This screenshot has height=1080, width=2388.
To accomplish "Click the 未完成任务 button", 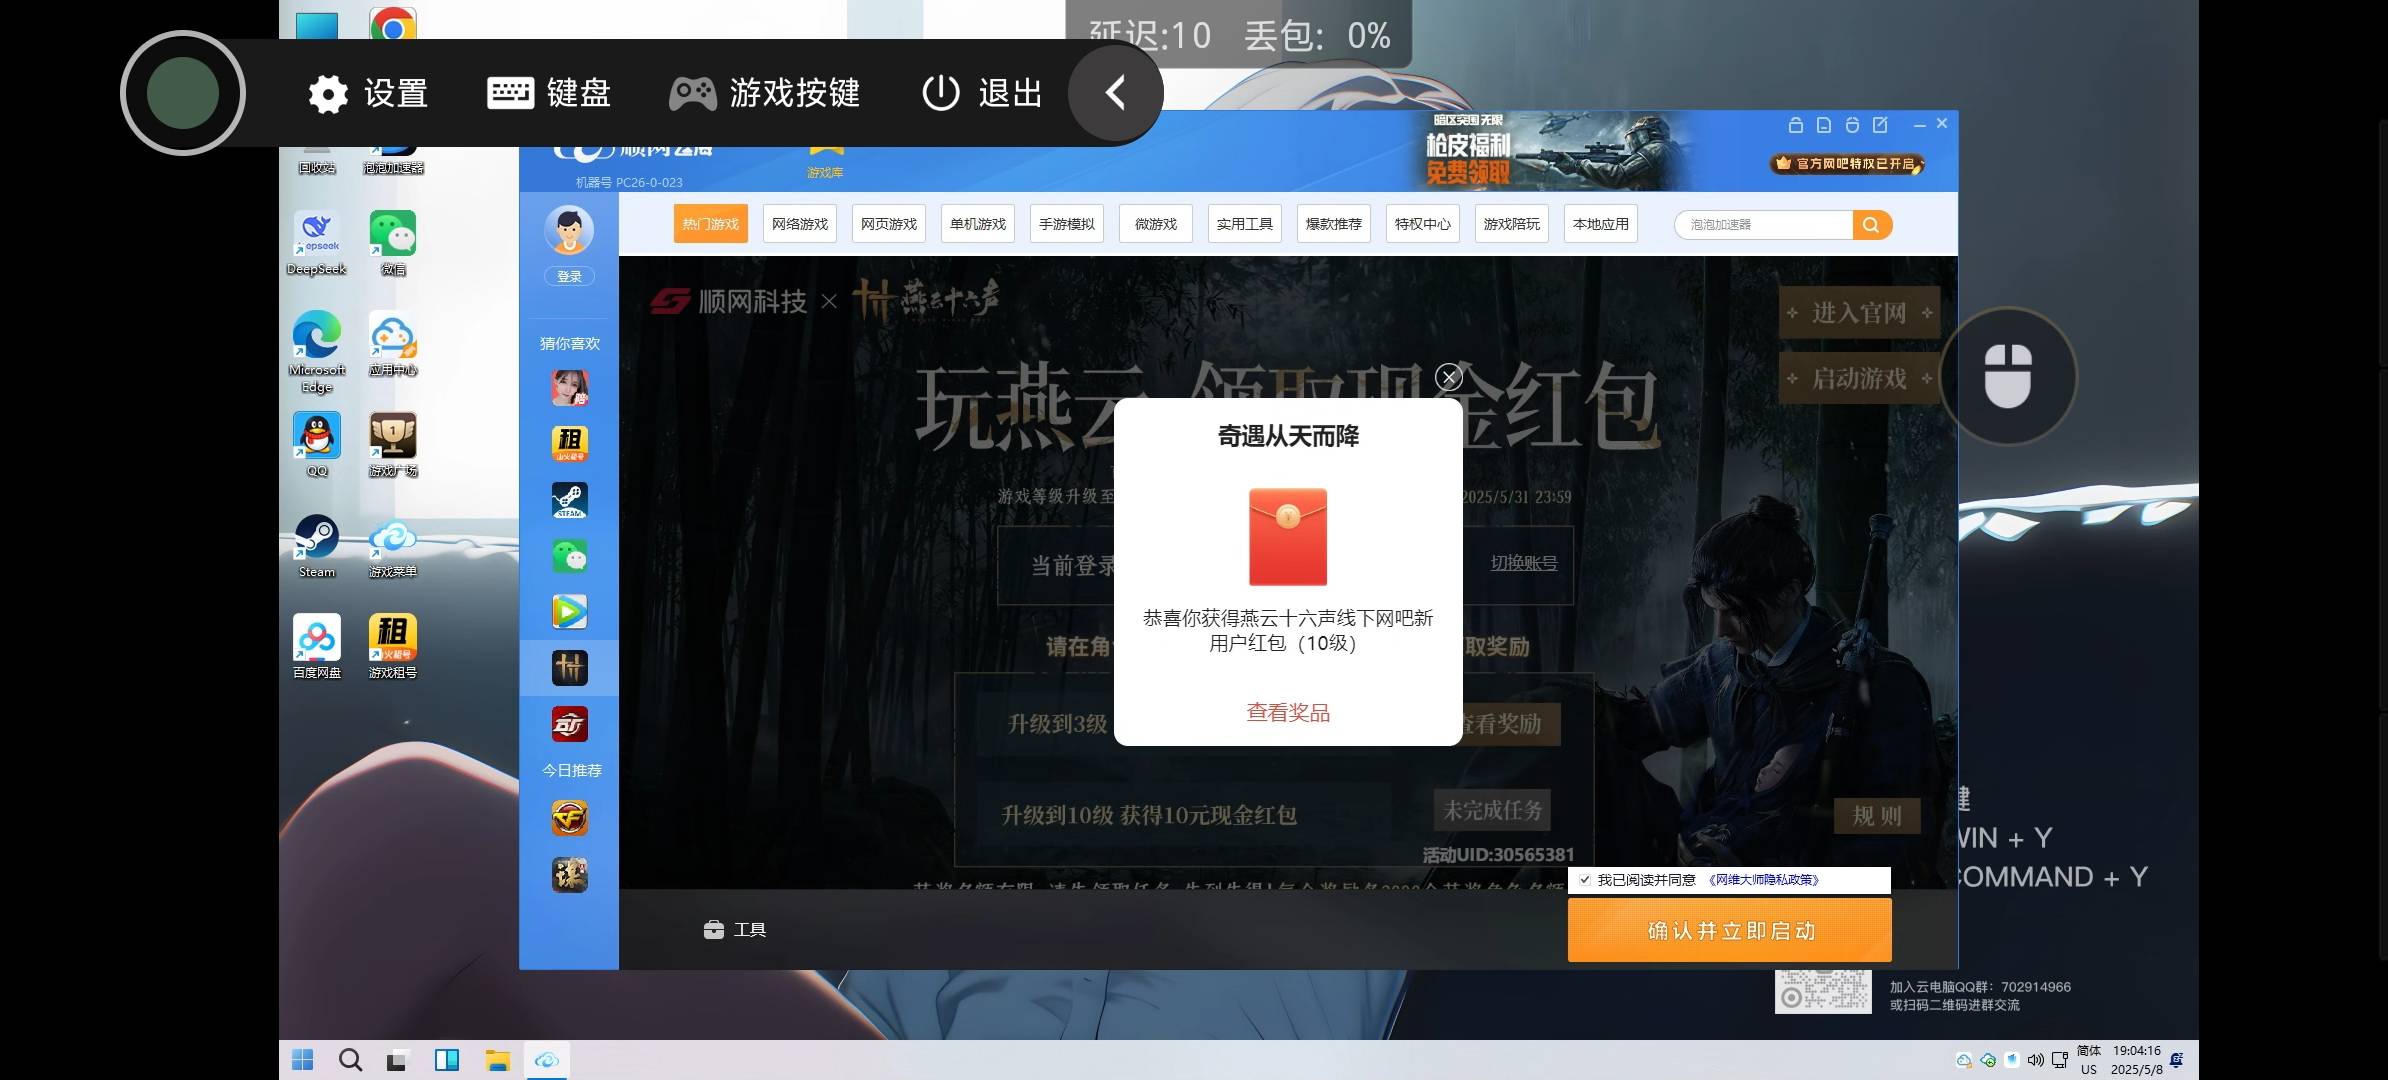I will [1492, 810].
